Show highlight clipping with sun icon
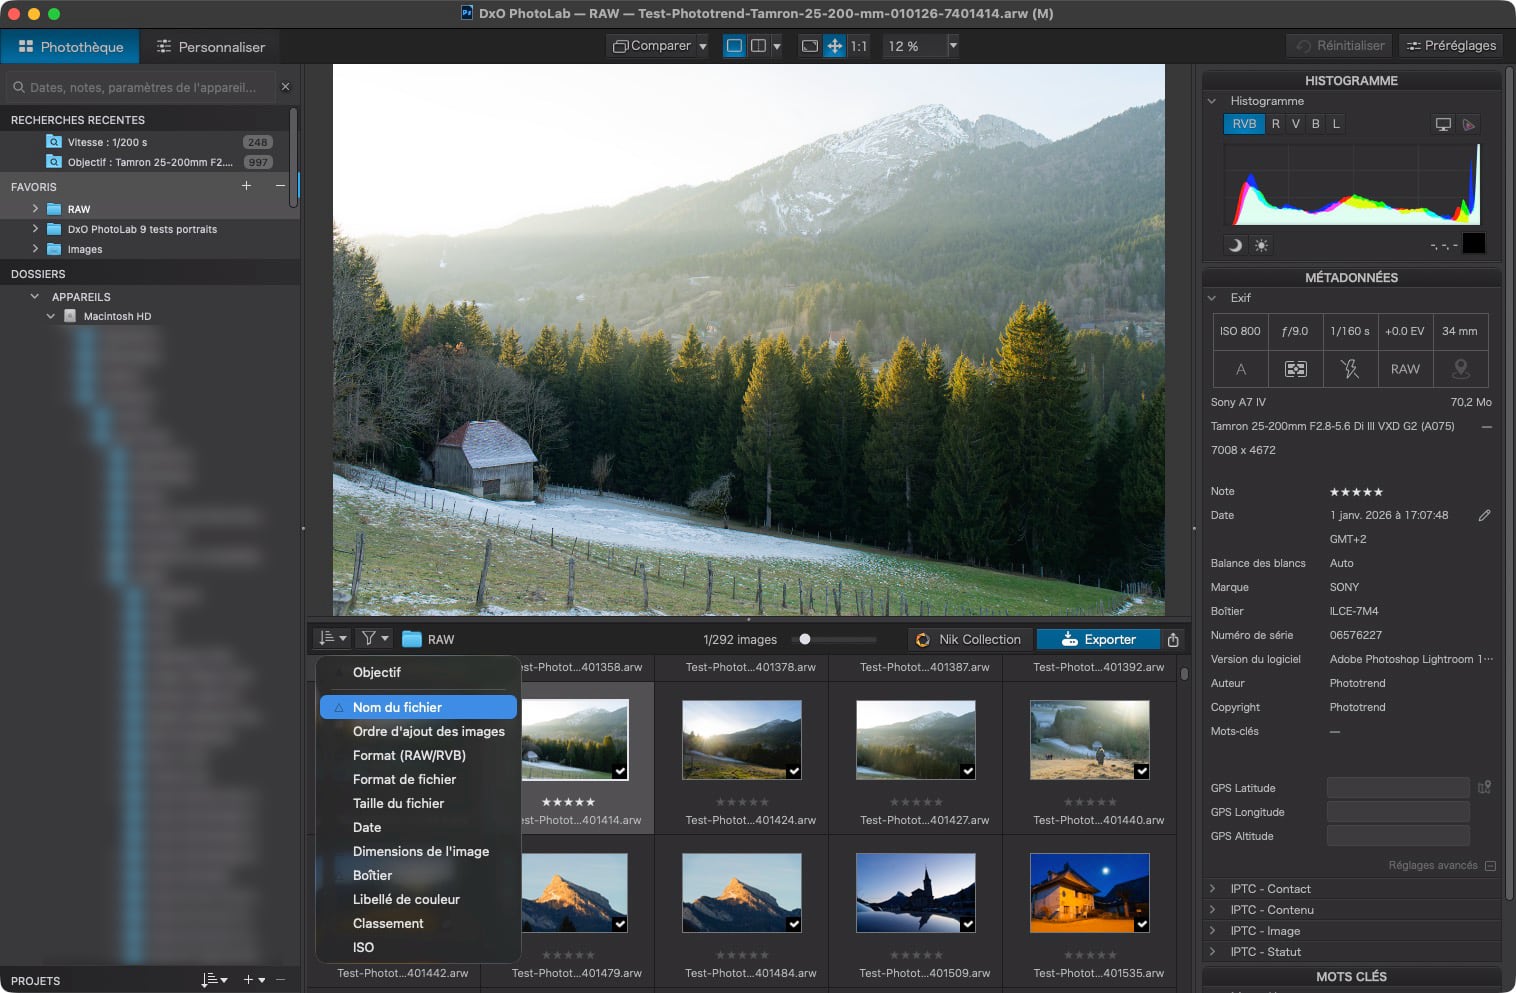Screen dimensions: 1516x993 coord(1261,245)
